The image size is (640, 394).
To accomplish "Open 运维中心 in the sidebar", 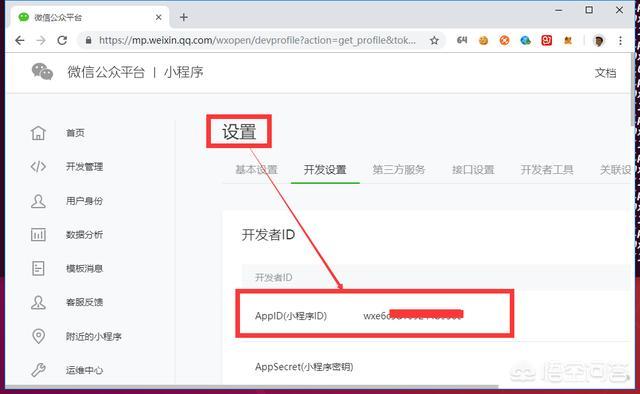I will pyautogui.click(x=84, y=370).
